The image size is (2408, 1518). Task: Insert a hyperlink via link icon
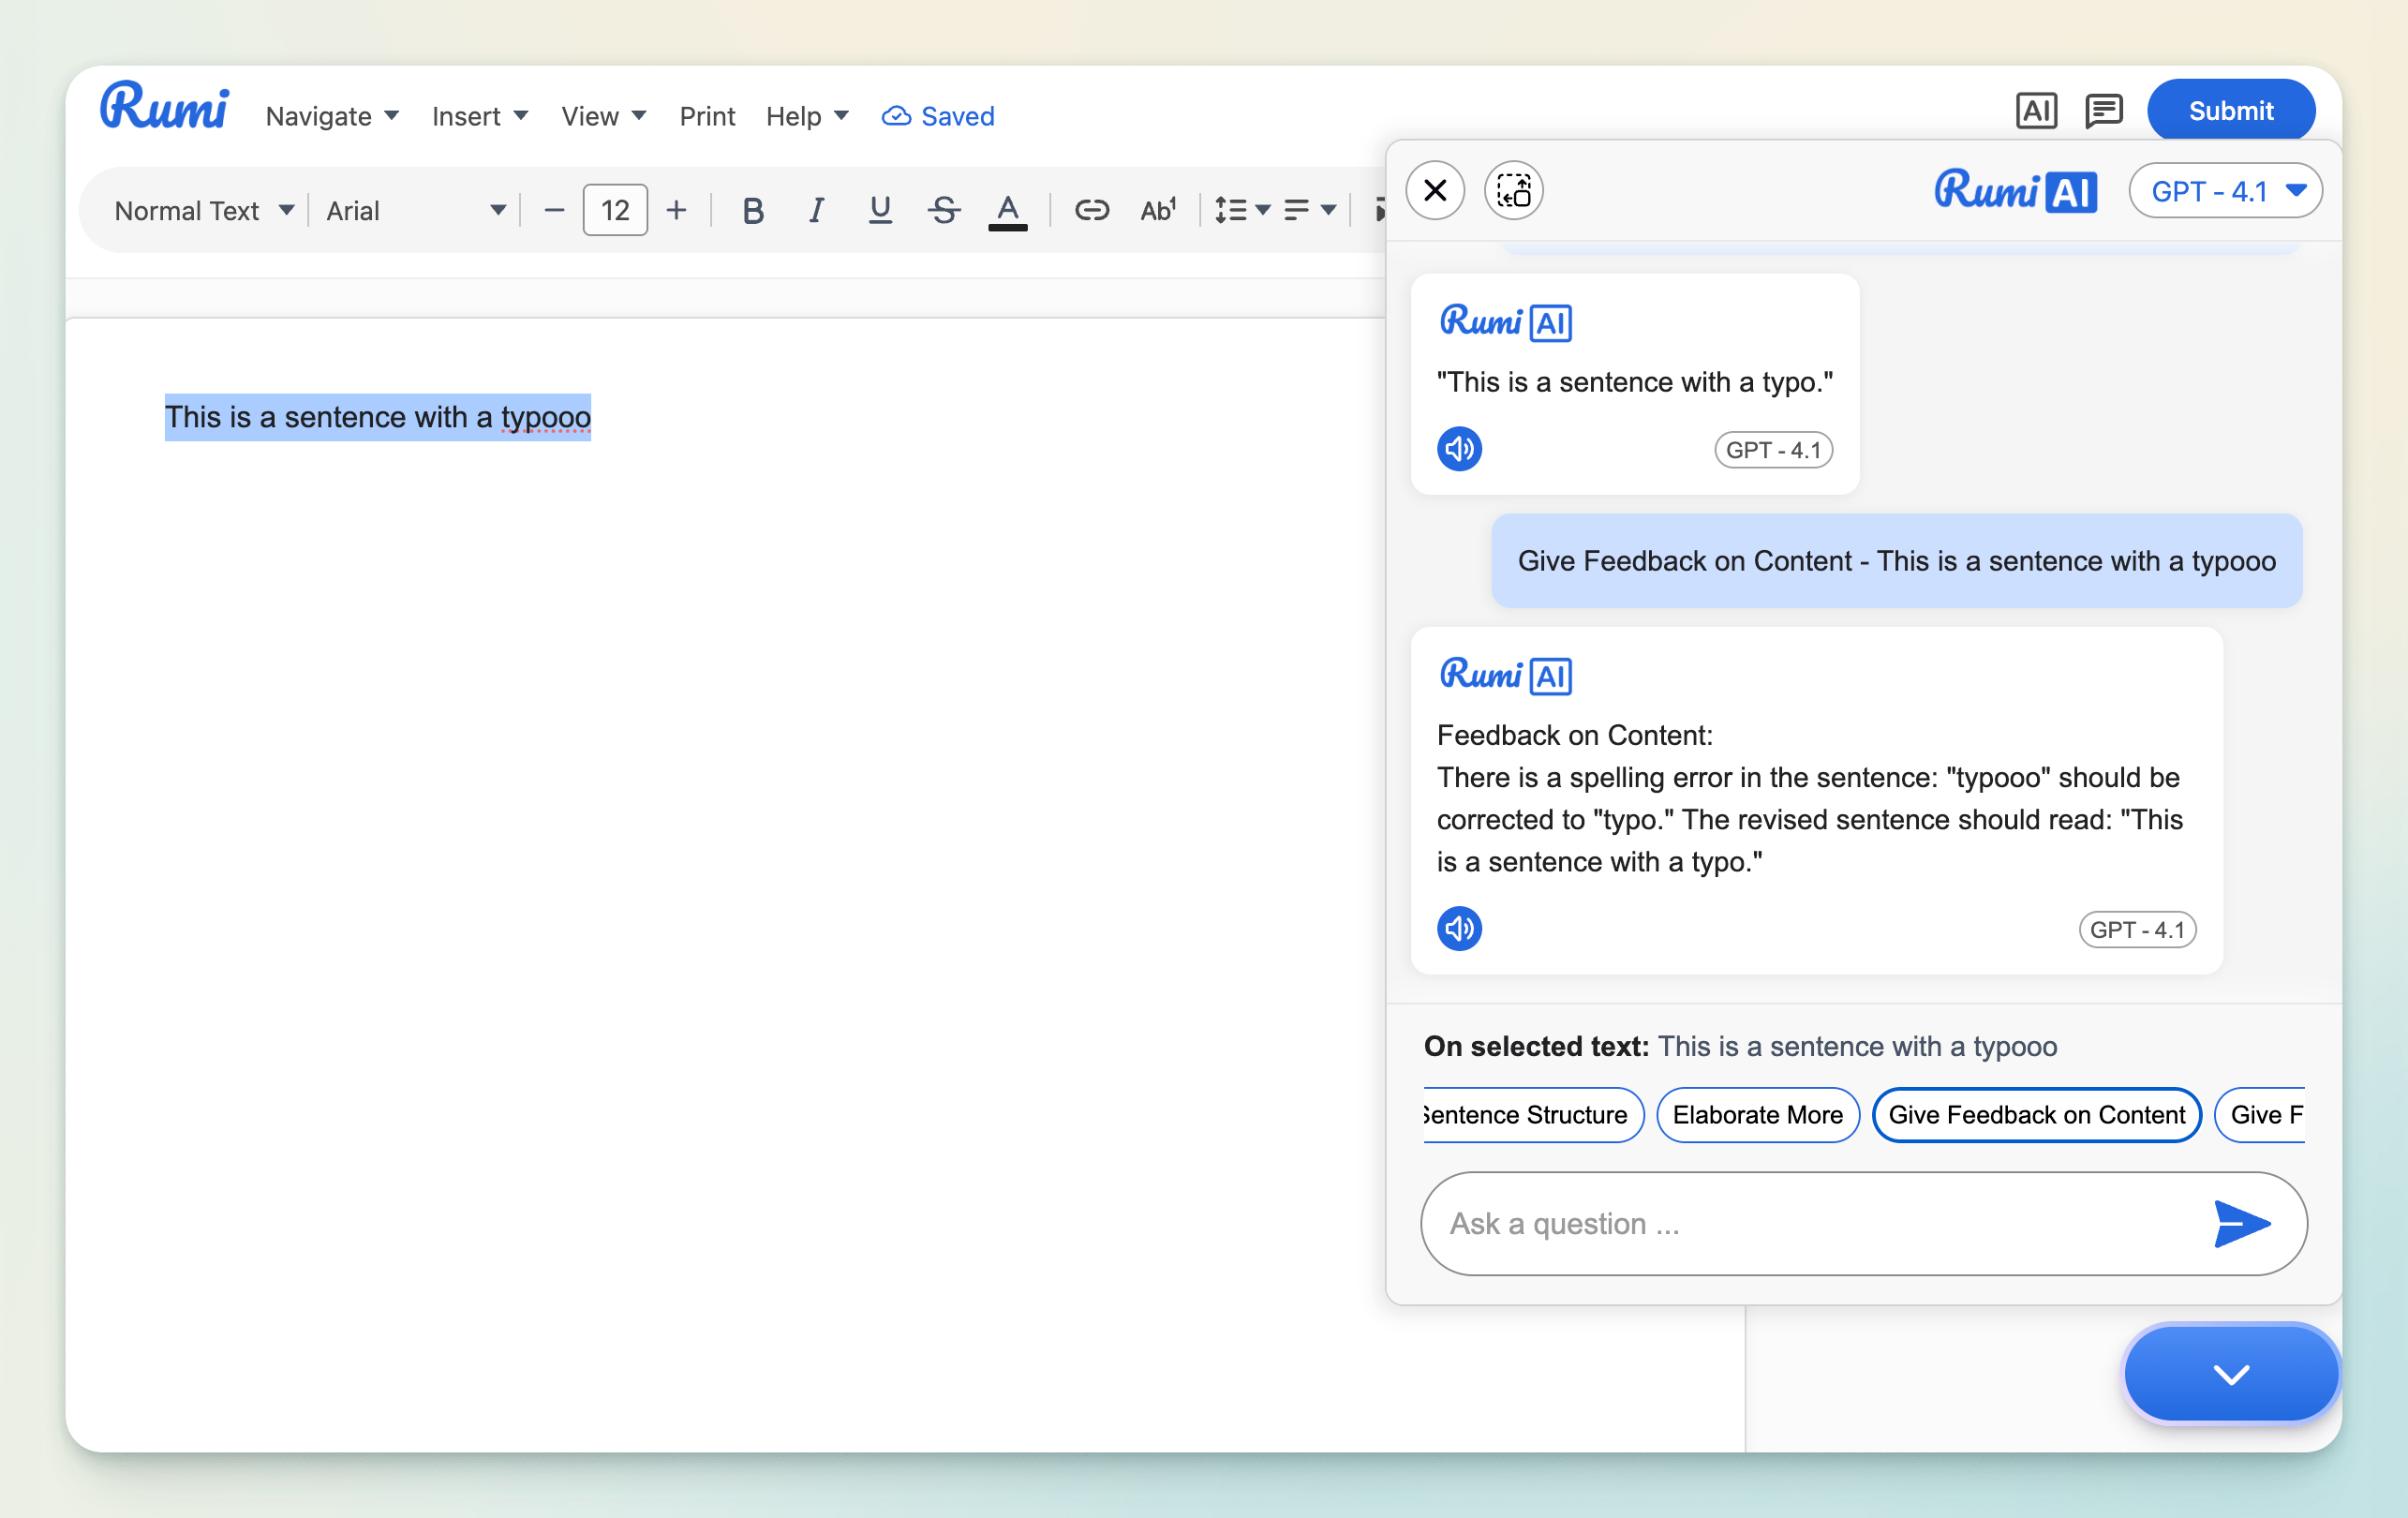[1091, 210]
